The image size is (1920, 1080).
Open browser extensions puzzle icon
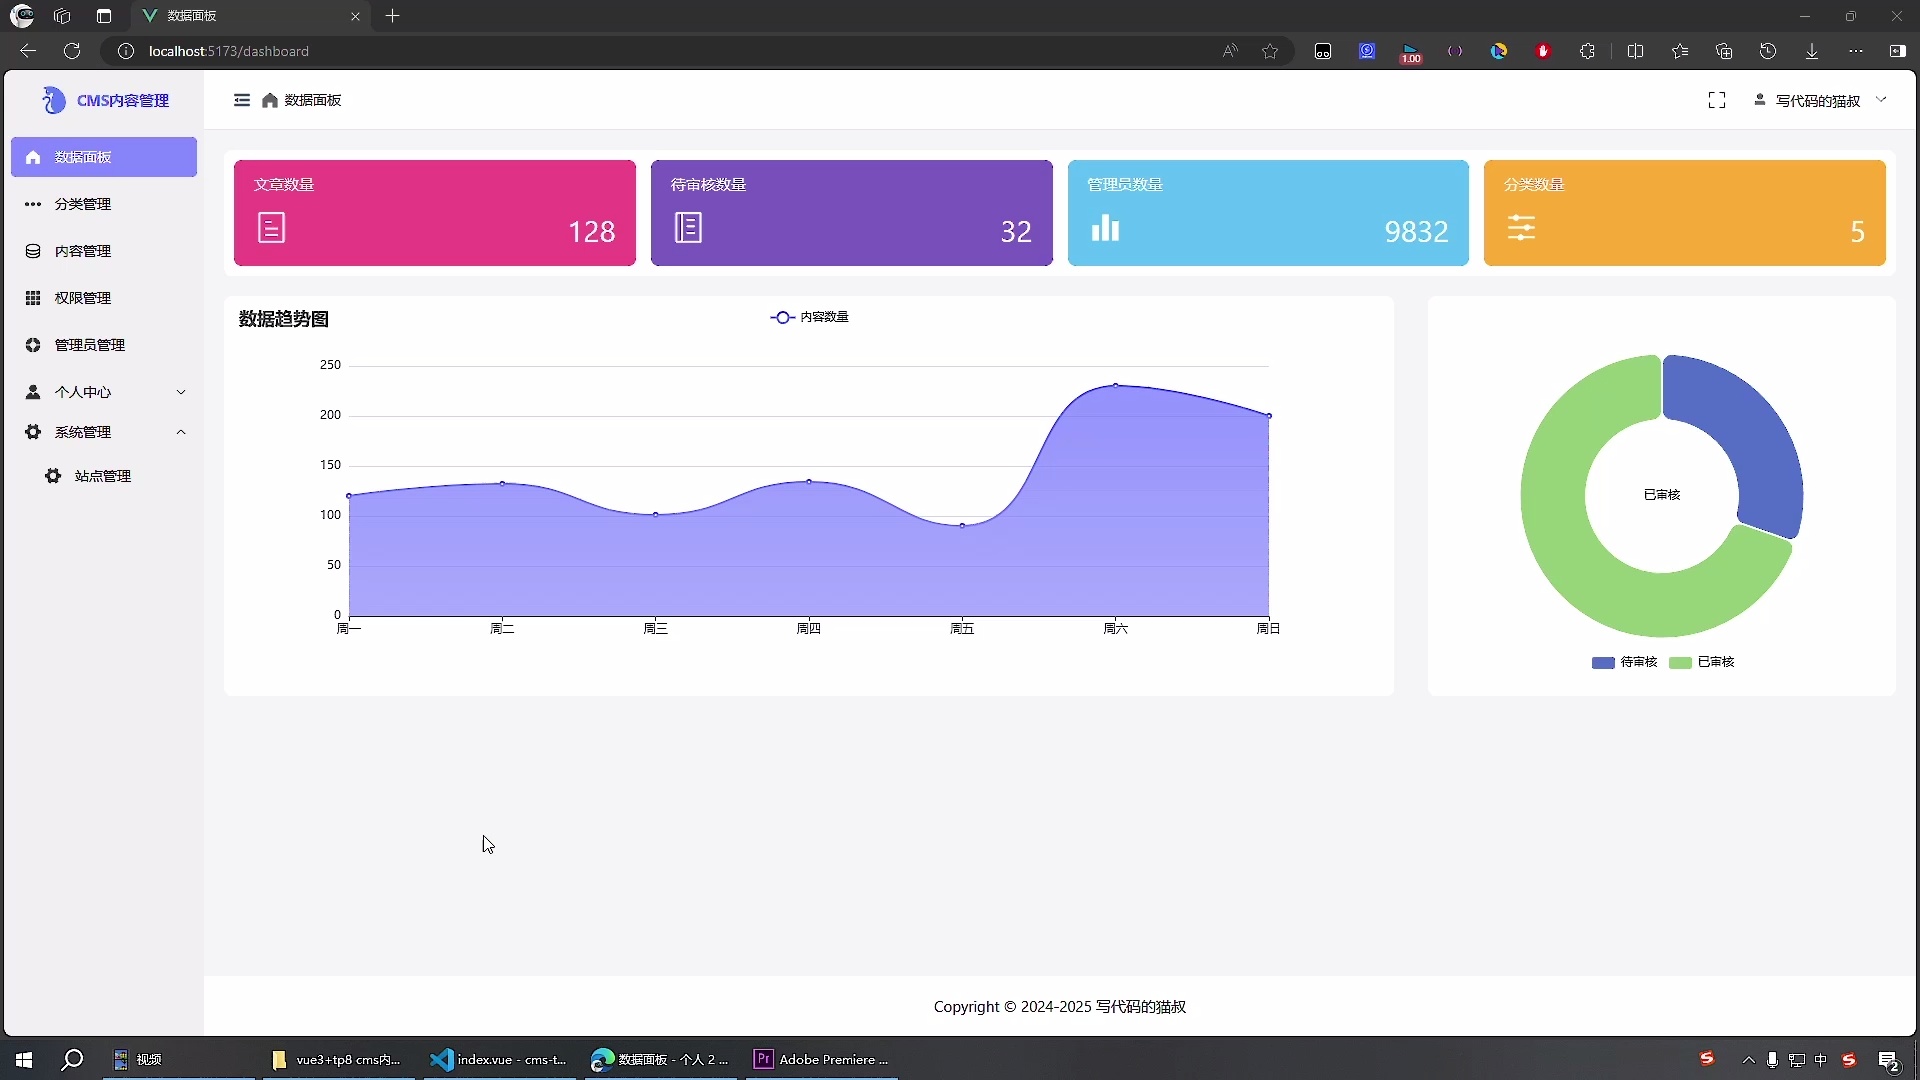pyautogui.click(x=1587, y=51)
